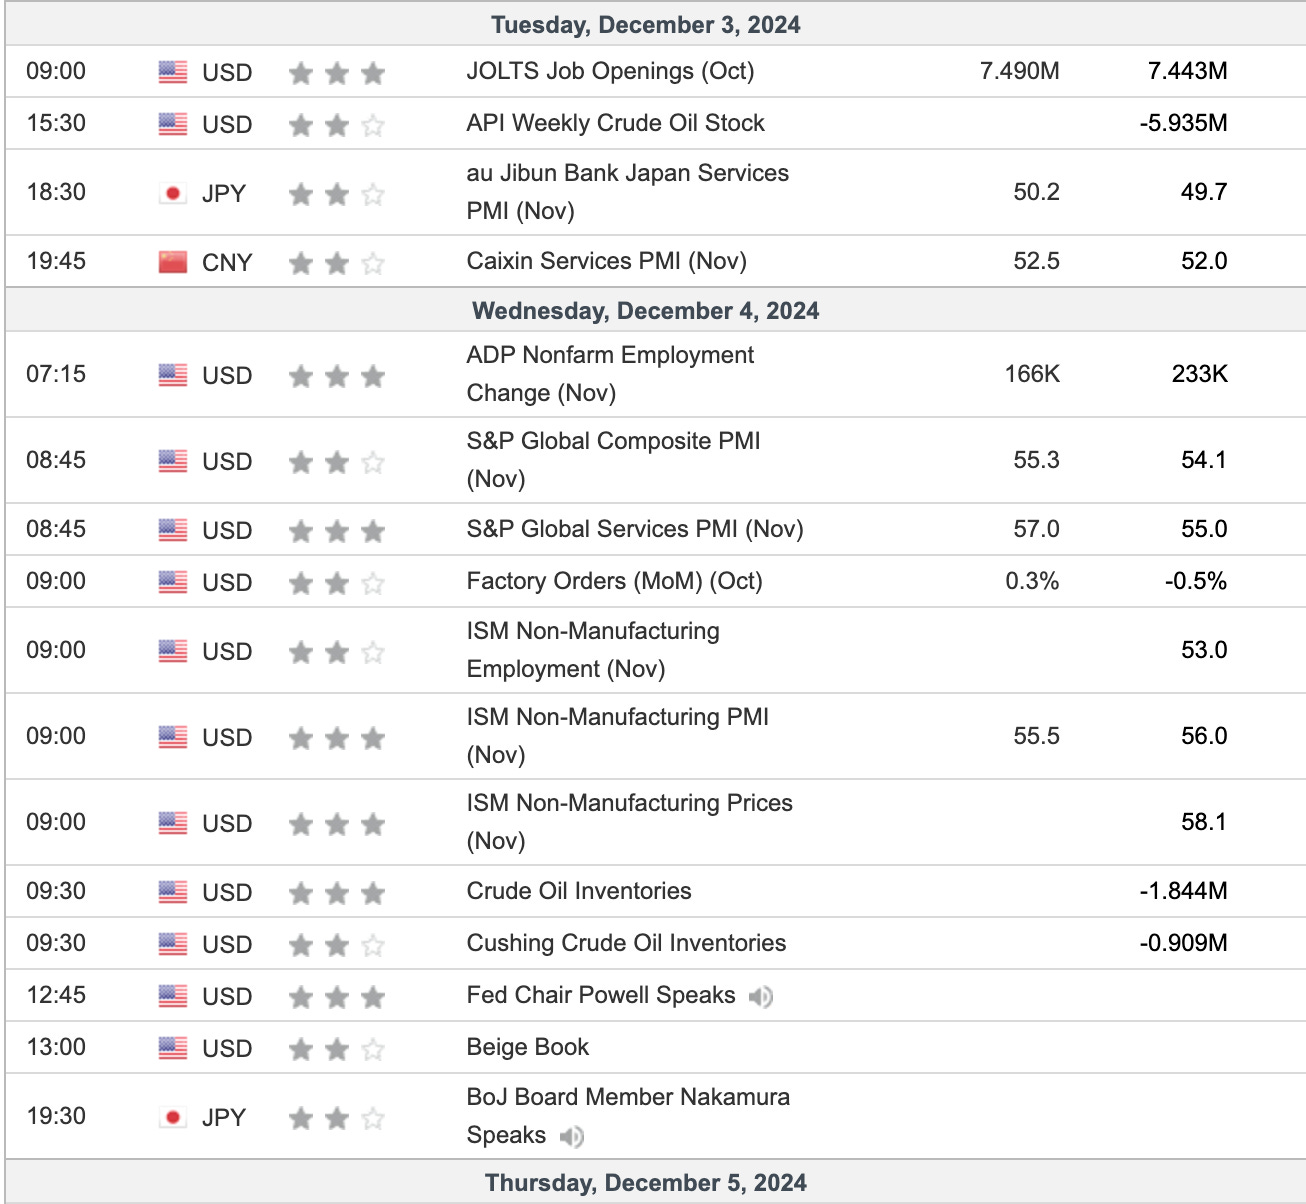Image resolution: width=1306 pixels, height=1204 pixels.
Task: Click the China flag in Caixin Services PMI row
Action: (173, 262)
